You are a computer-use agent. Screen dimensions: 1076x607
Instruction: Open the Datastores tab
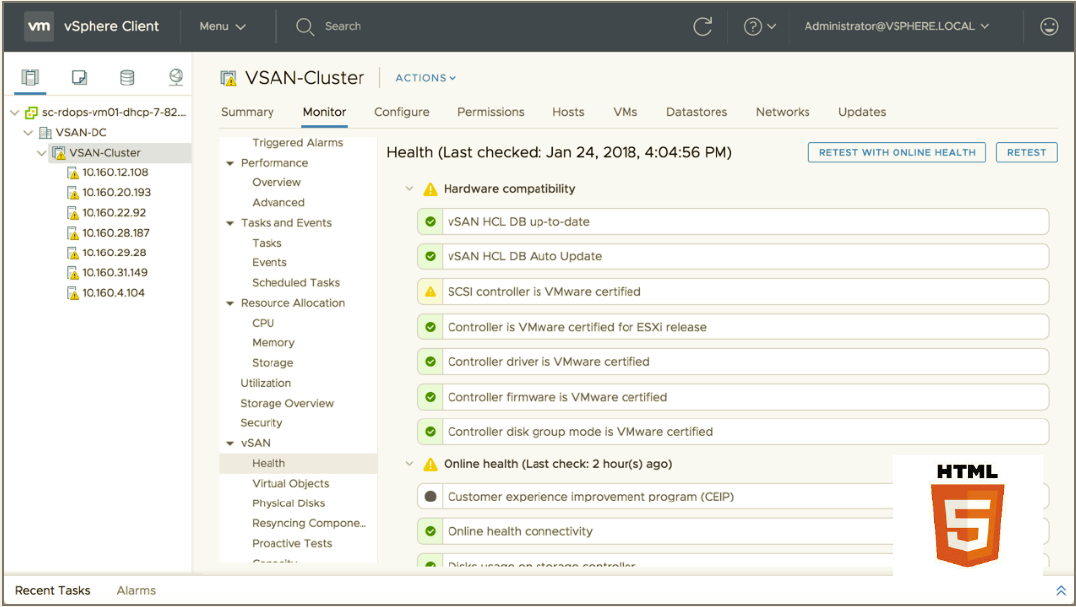696,112
